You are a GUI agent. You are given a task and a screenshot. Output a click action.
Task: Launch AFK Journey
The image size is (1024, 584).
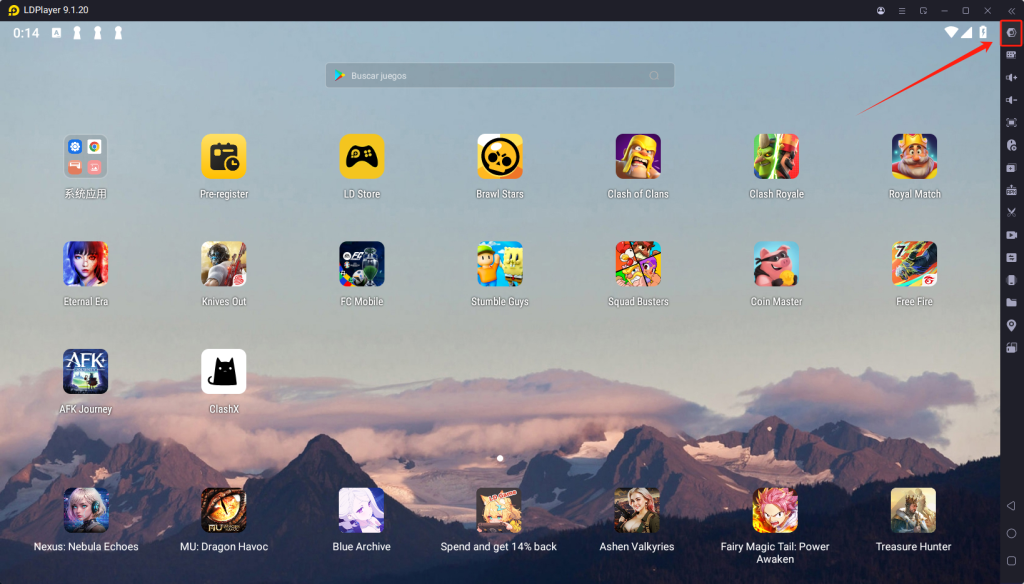tap(86, 372)
